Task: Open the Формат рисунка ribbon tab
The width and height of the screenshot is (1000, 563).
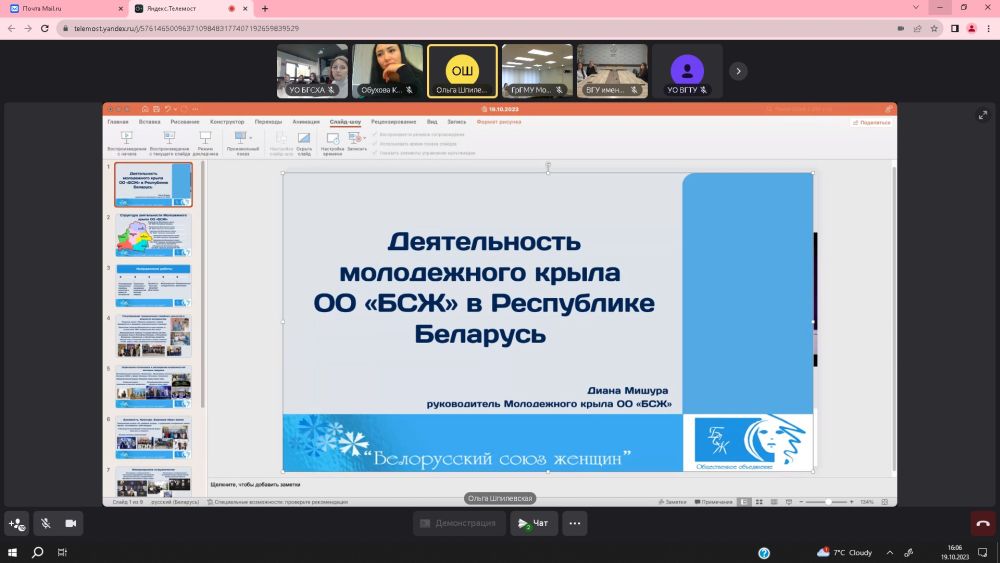Action: tap(499, 122)
